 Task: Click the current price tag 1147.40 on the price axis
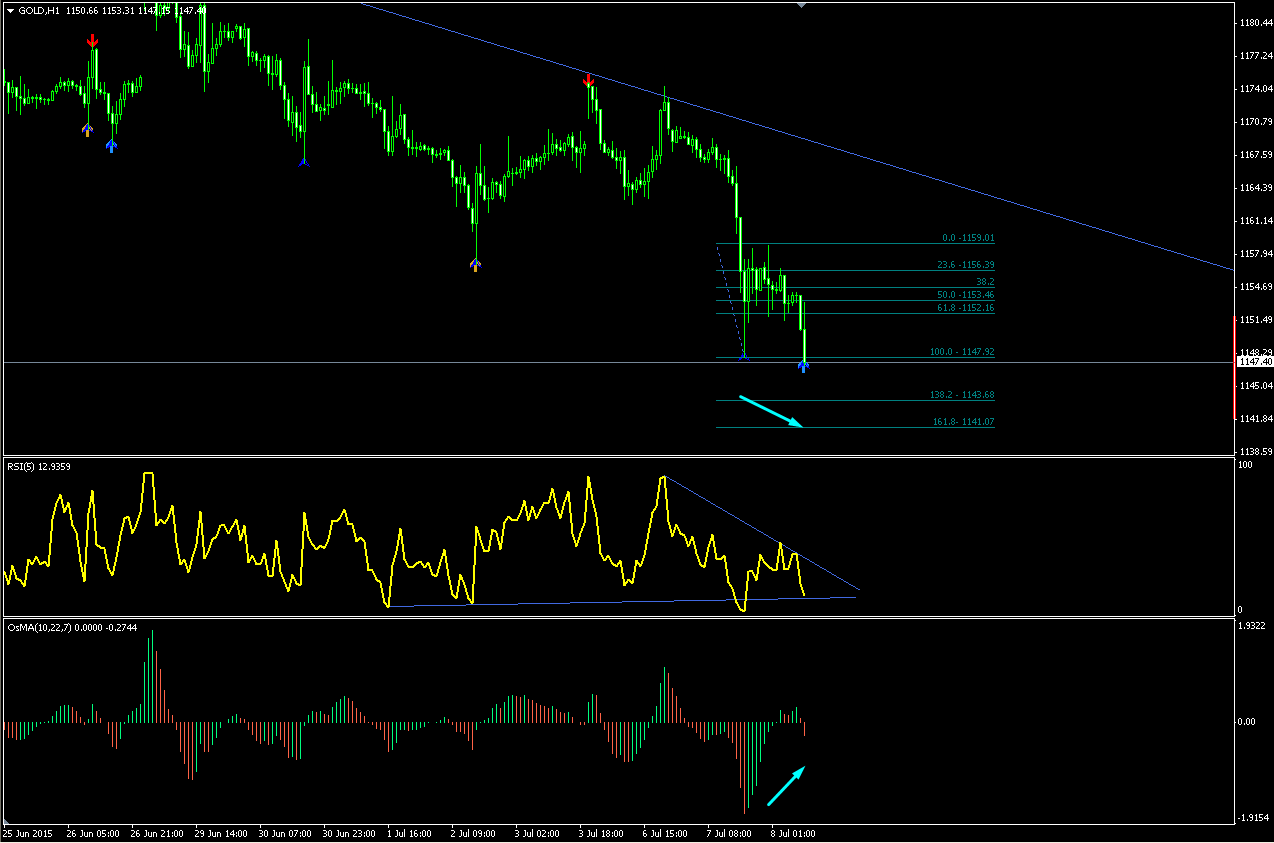coord(1254,362)
